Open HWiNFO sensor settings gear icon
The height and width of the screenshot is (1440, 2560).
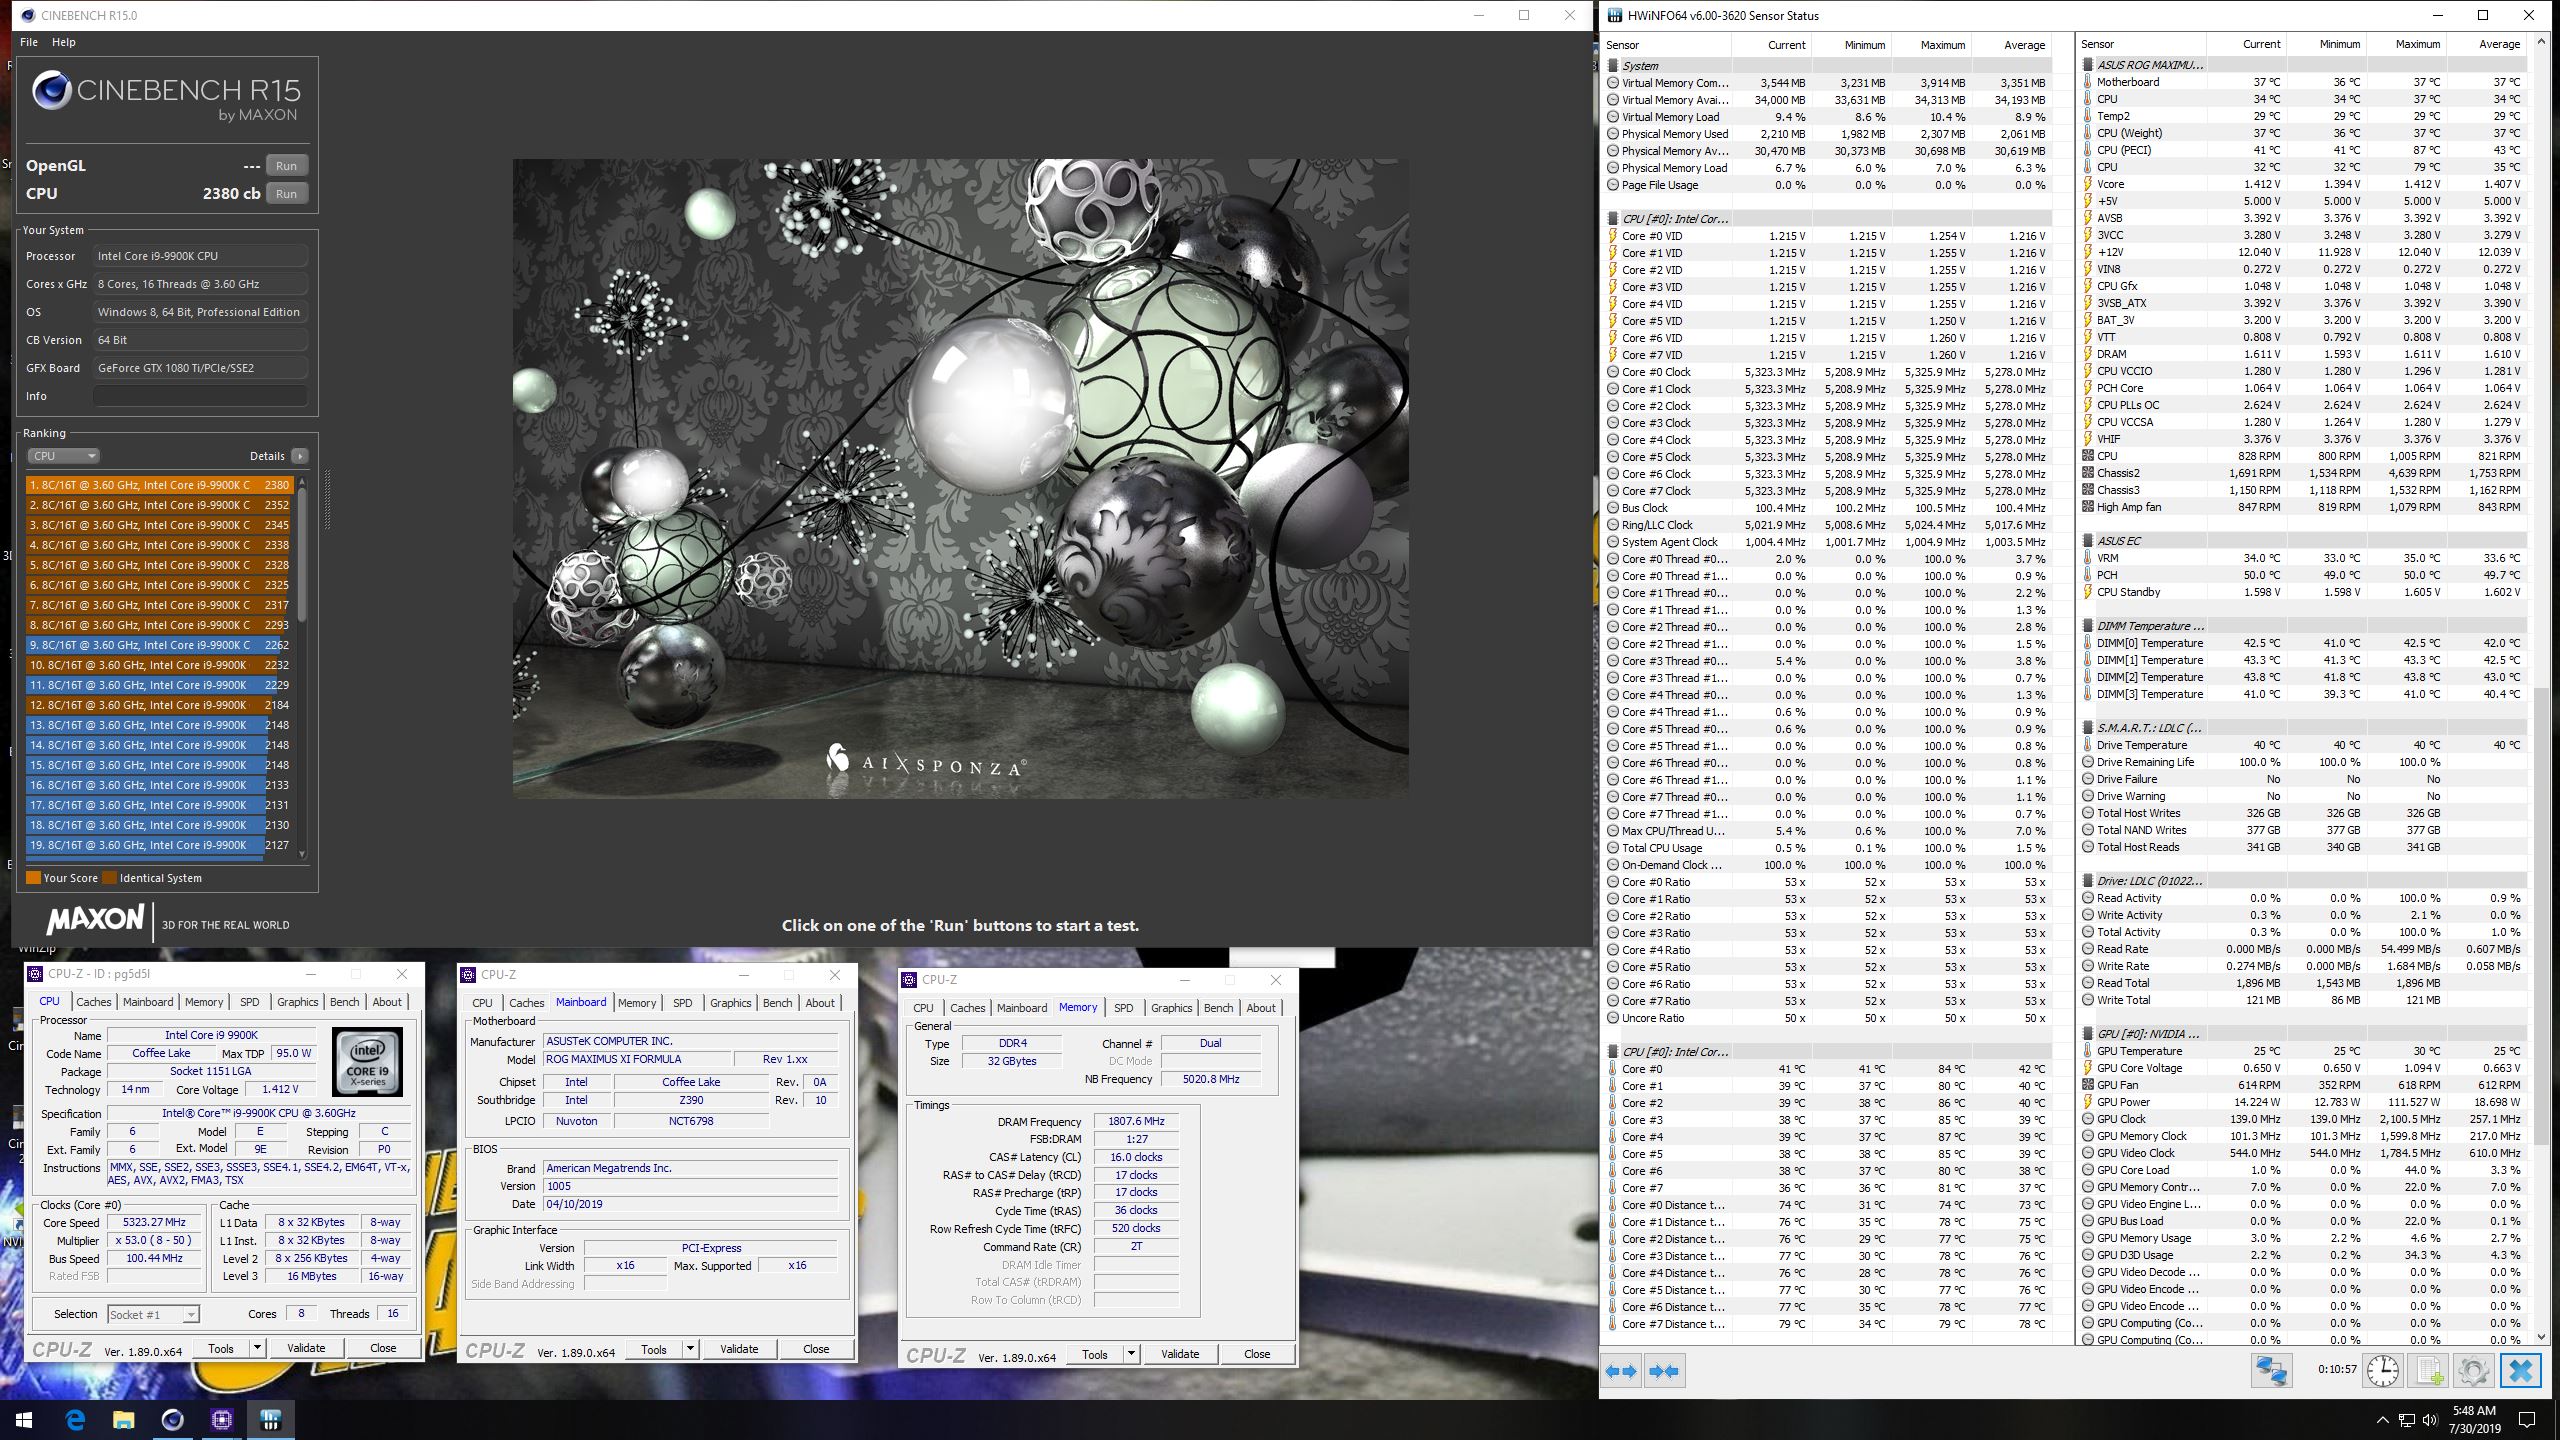(x=2473, y=1370)
